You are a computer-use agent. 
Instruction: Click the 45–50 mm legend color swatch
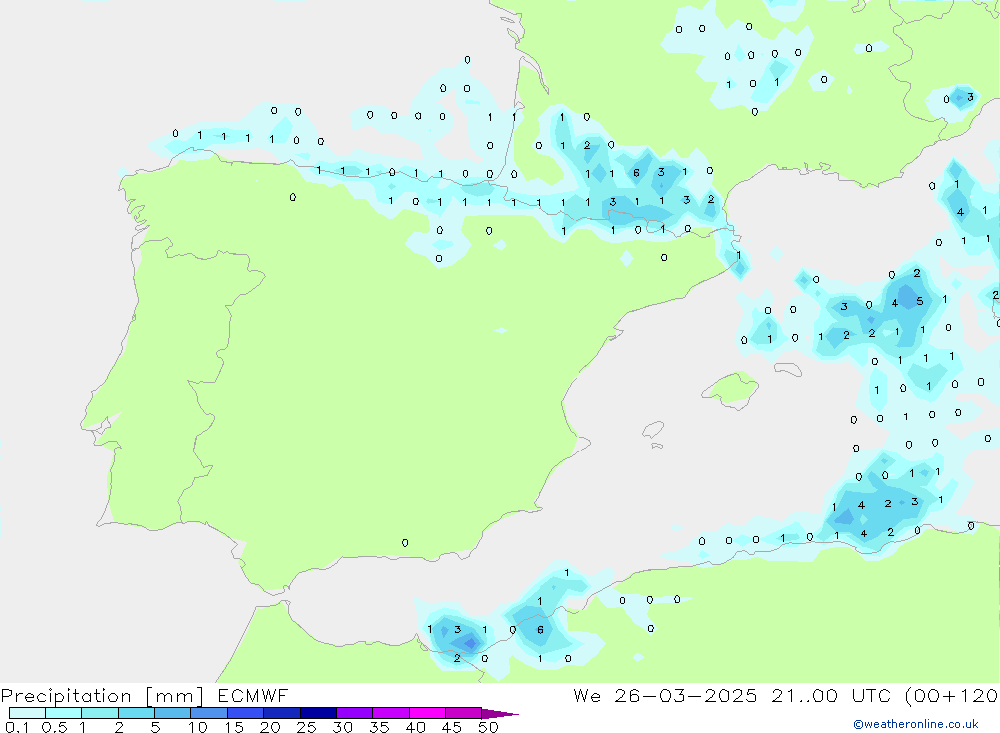463,713
